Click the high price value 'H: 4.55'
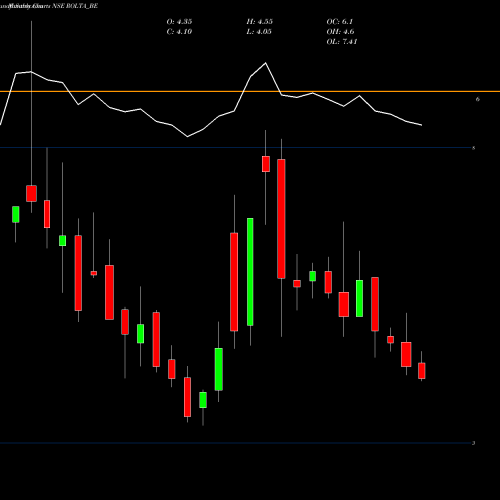This screenshot has width=500, height=500. point(260,22)
